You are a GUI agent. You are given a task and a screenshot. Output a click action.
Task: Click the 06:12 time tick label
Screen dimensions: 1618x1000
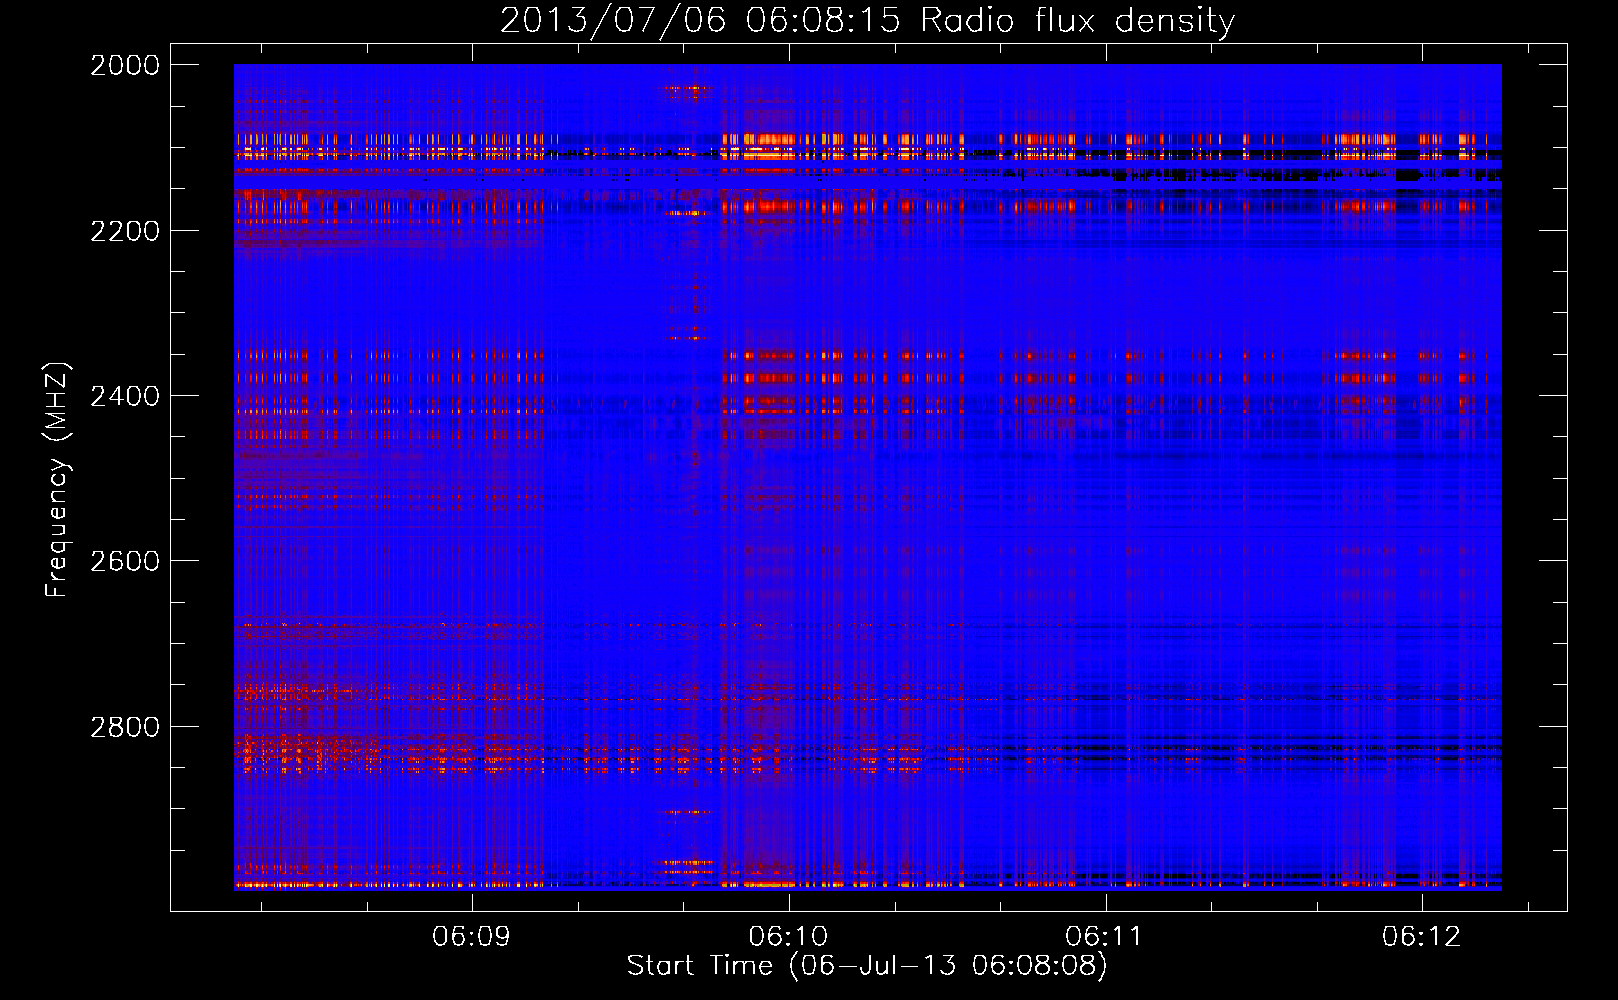pyautogui.click(x=1422, y=937)
